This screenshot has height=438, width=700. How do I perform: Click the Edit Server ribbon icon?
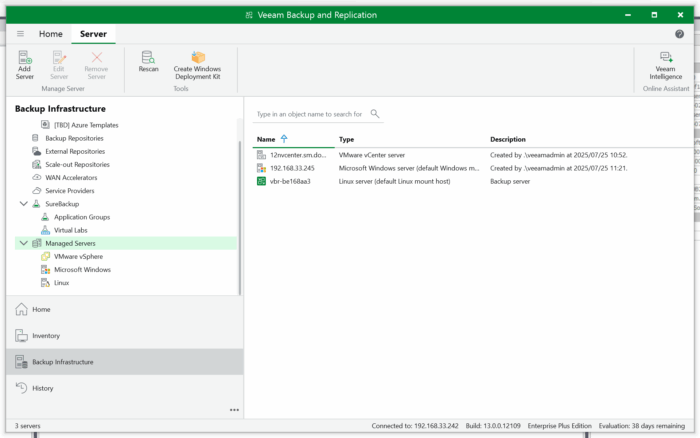pyautogui.click(x=59, y=57)
